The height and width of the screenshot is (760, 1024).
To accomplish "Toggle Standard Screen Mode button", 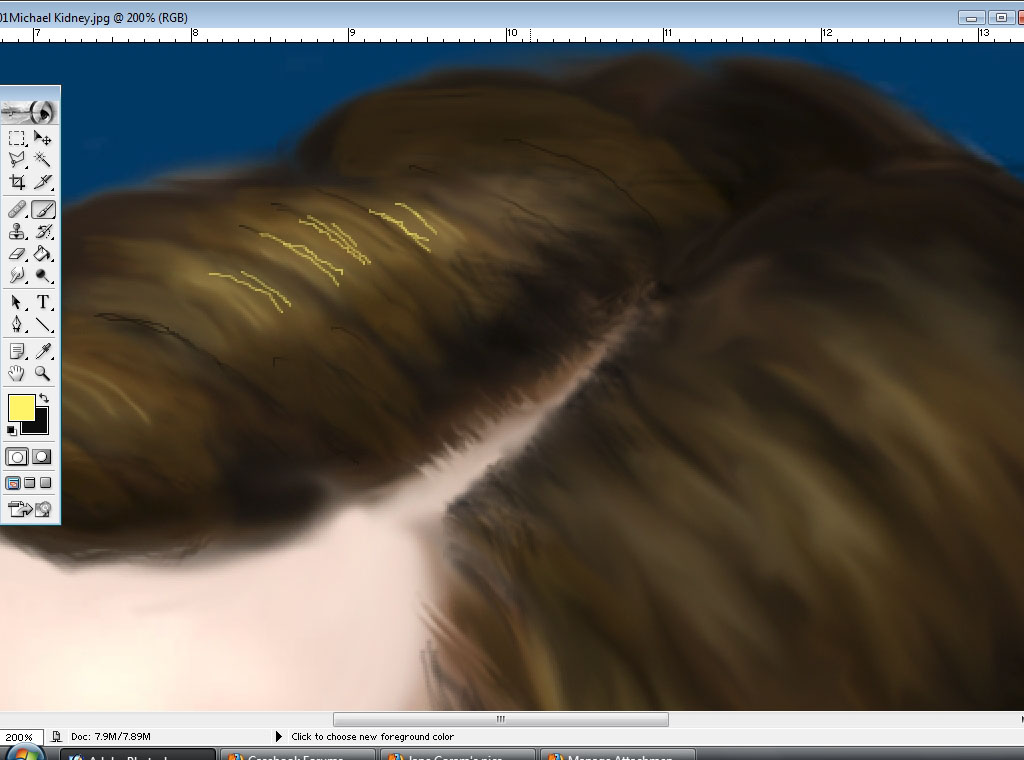I will point(13,483).
